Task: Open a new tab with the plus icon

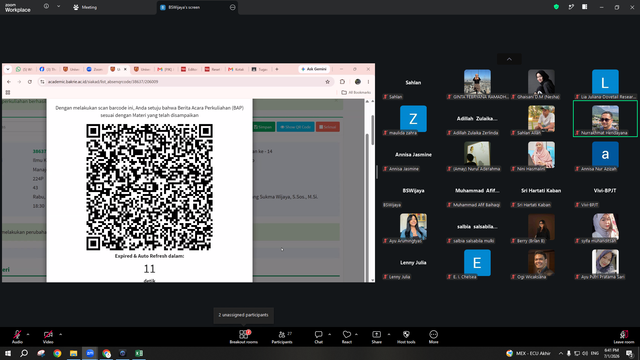Action: (x=277, y=69)
